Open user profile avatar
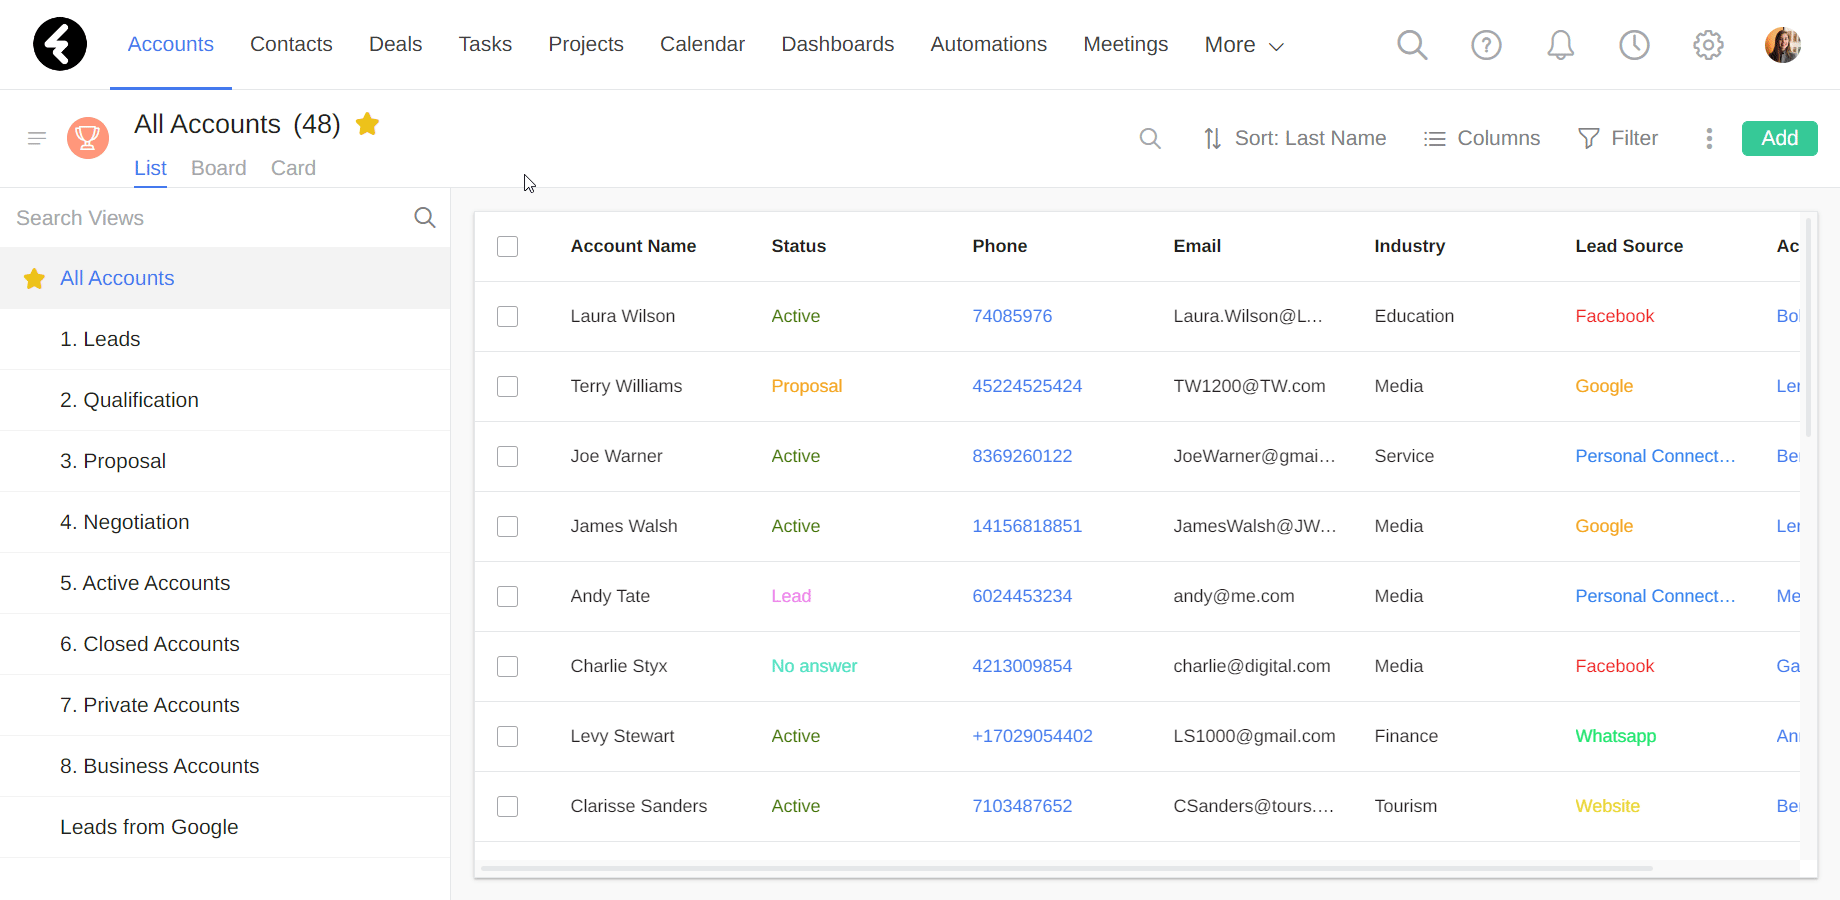 tap(1783, 45)
